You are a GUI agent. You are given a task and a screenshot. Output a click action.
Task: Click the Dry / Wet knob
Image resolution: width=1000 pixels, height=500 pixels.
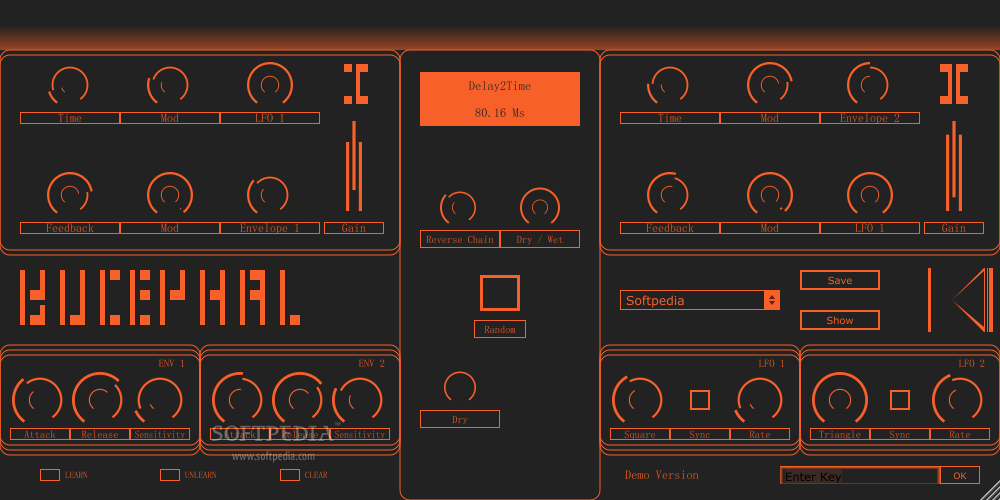(x=540, y=207)
